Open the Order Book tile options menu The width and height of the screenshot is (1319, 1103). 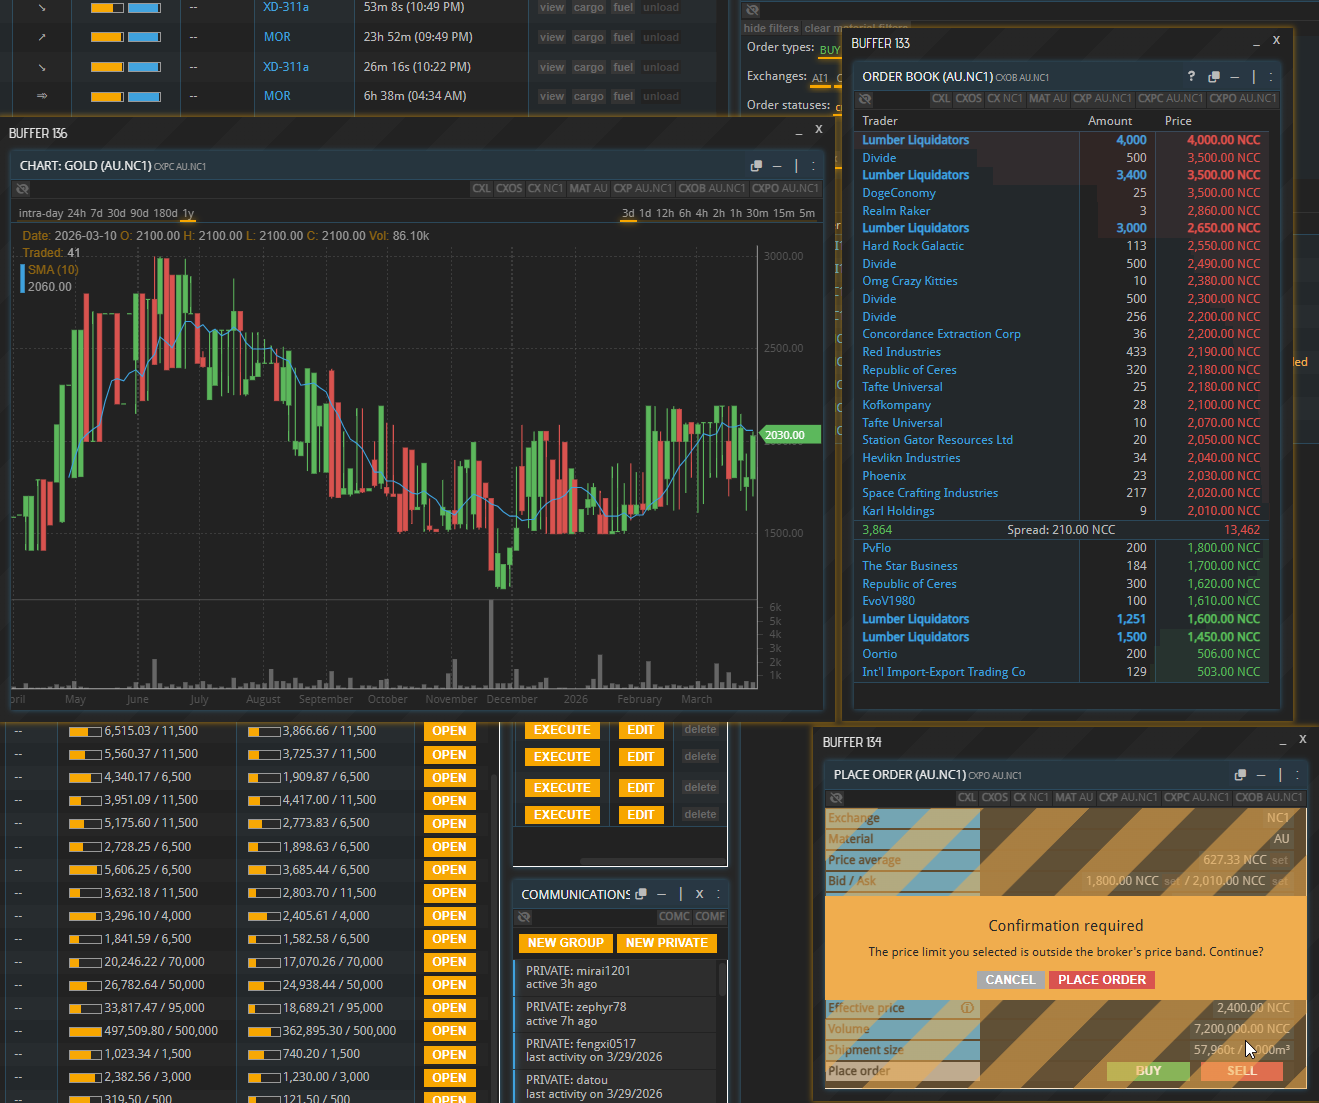point(1271,77)
